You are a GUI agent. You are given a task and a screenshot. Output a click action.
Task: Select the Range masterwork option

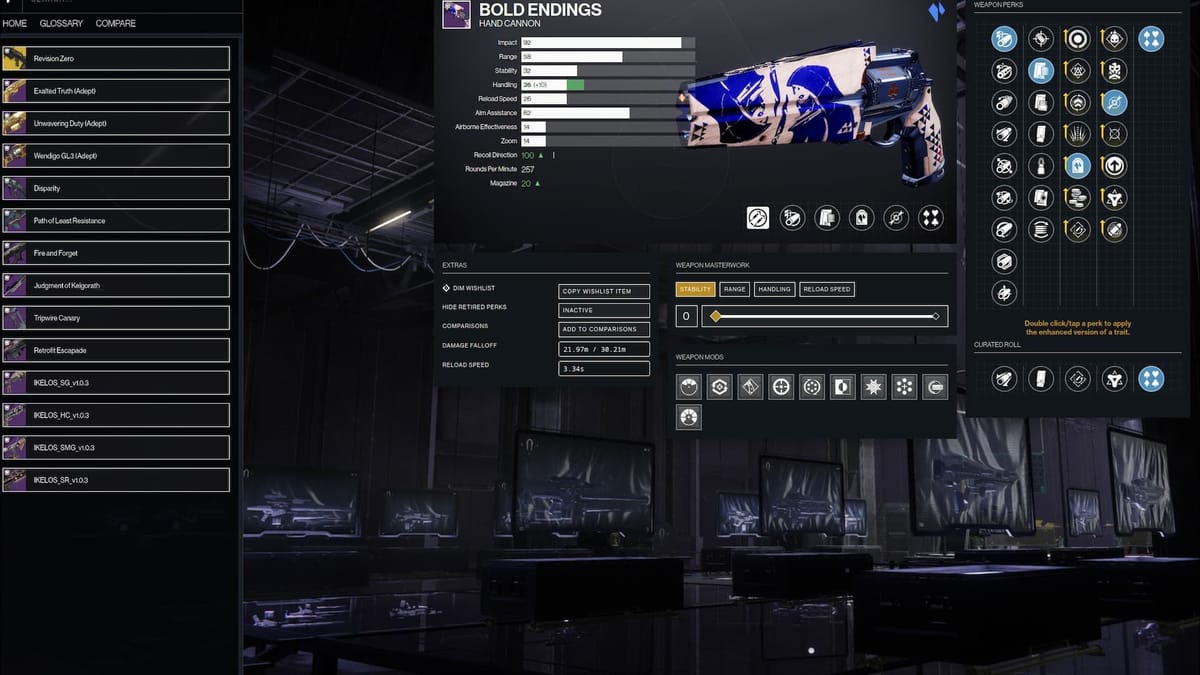735,289
